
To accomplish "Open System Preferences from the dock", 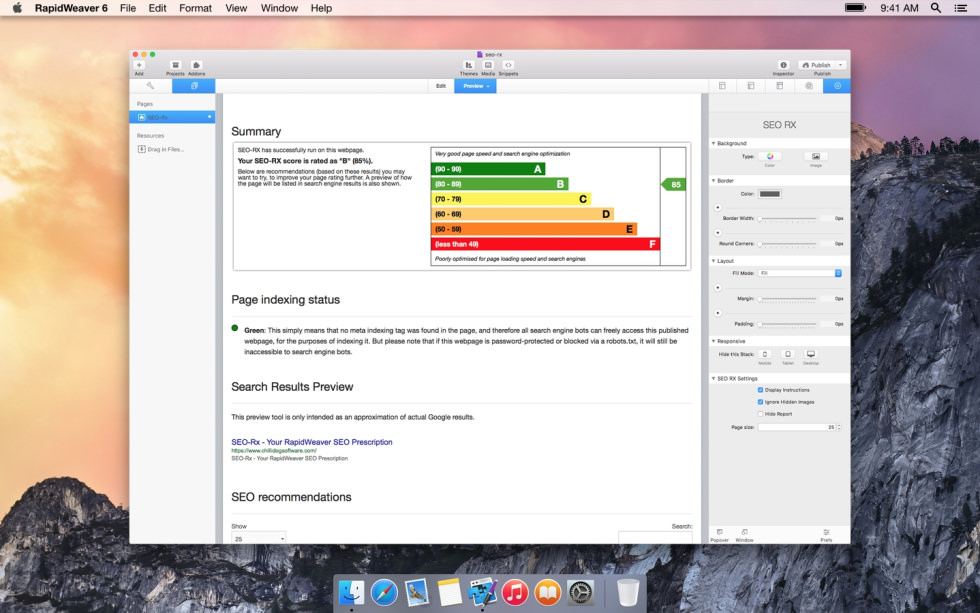I will click(x=580, y=592).
